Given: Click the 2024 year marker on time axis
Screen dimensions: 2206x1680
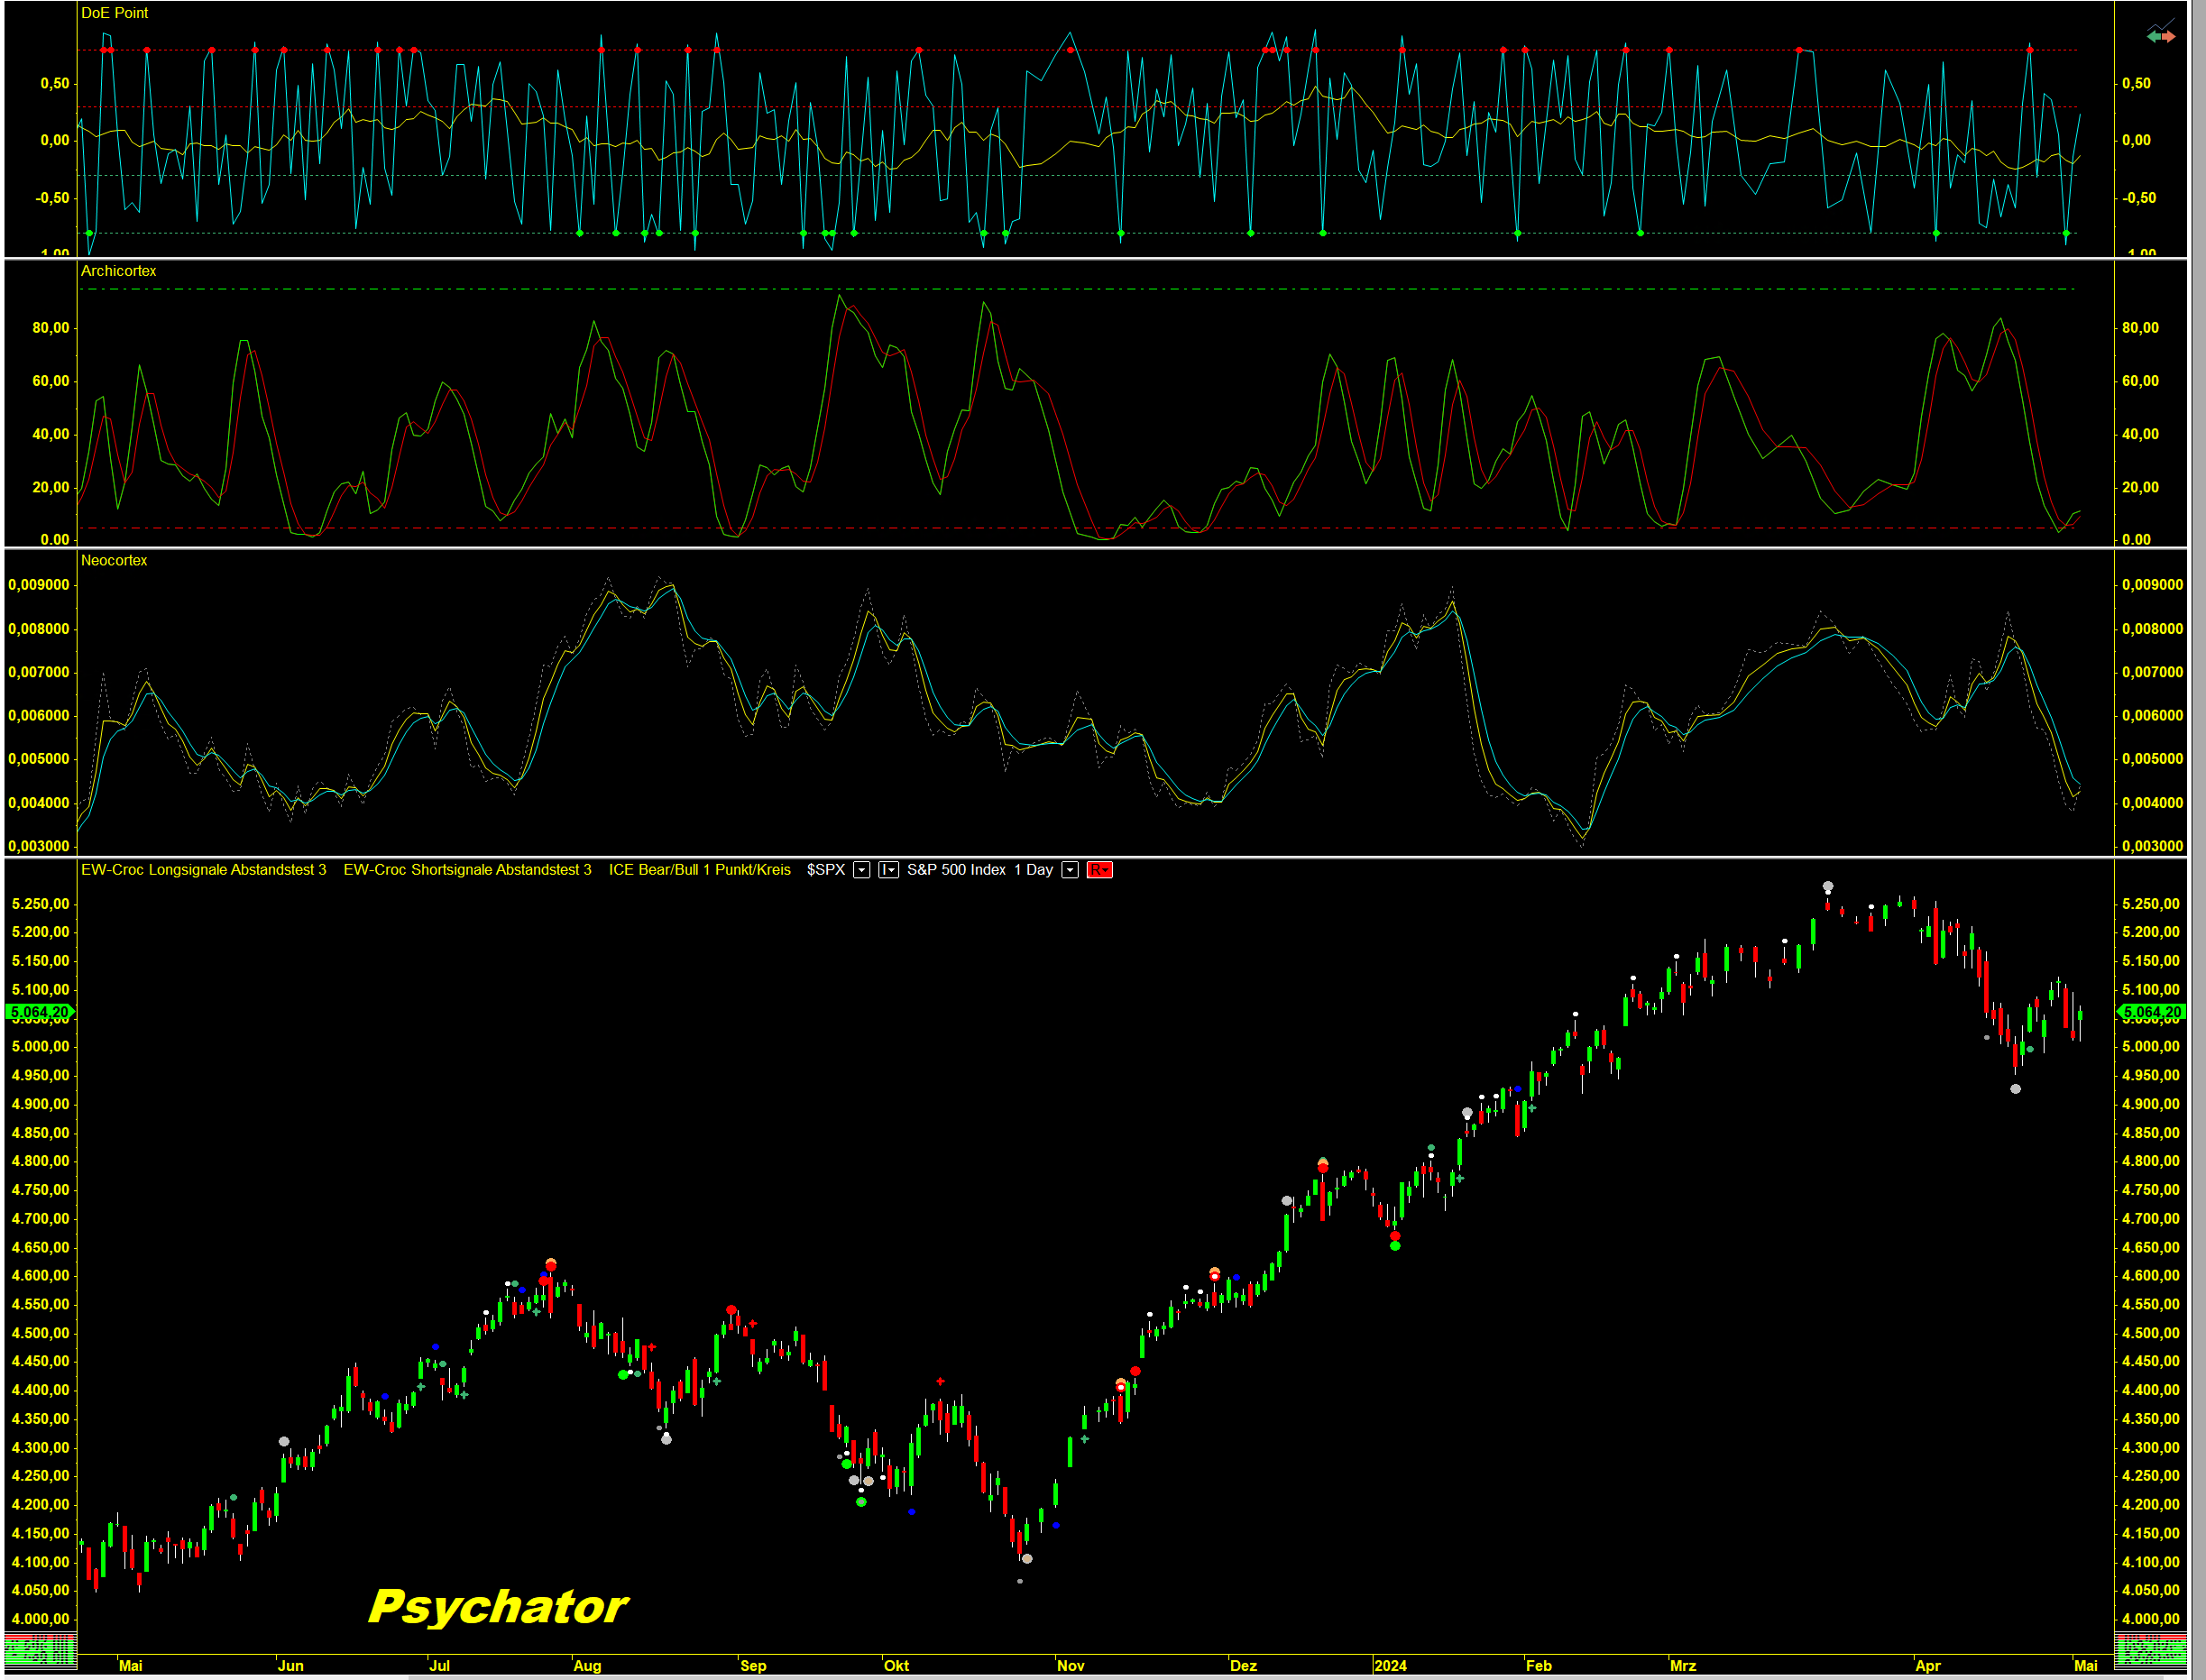Looking at the screenshot, I should (x=1390, y=1665).
